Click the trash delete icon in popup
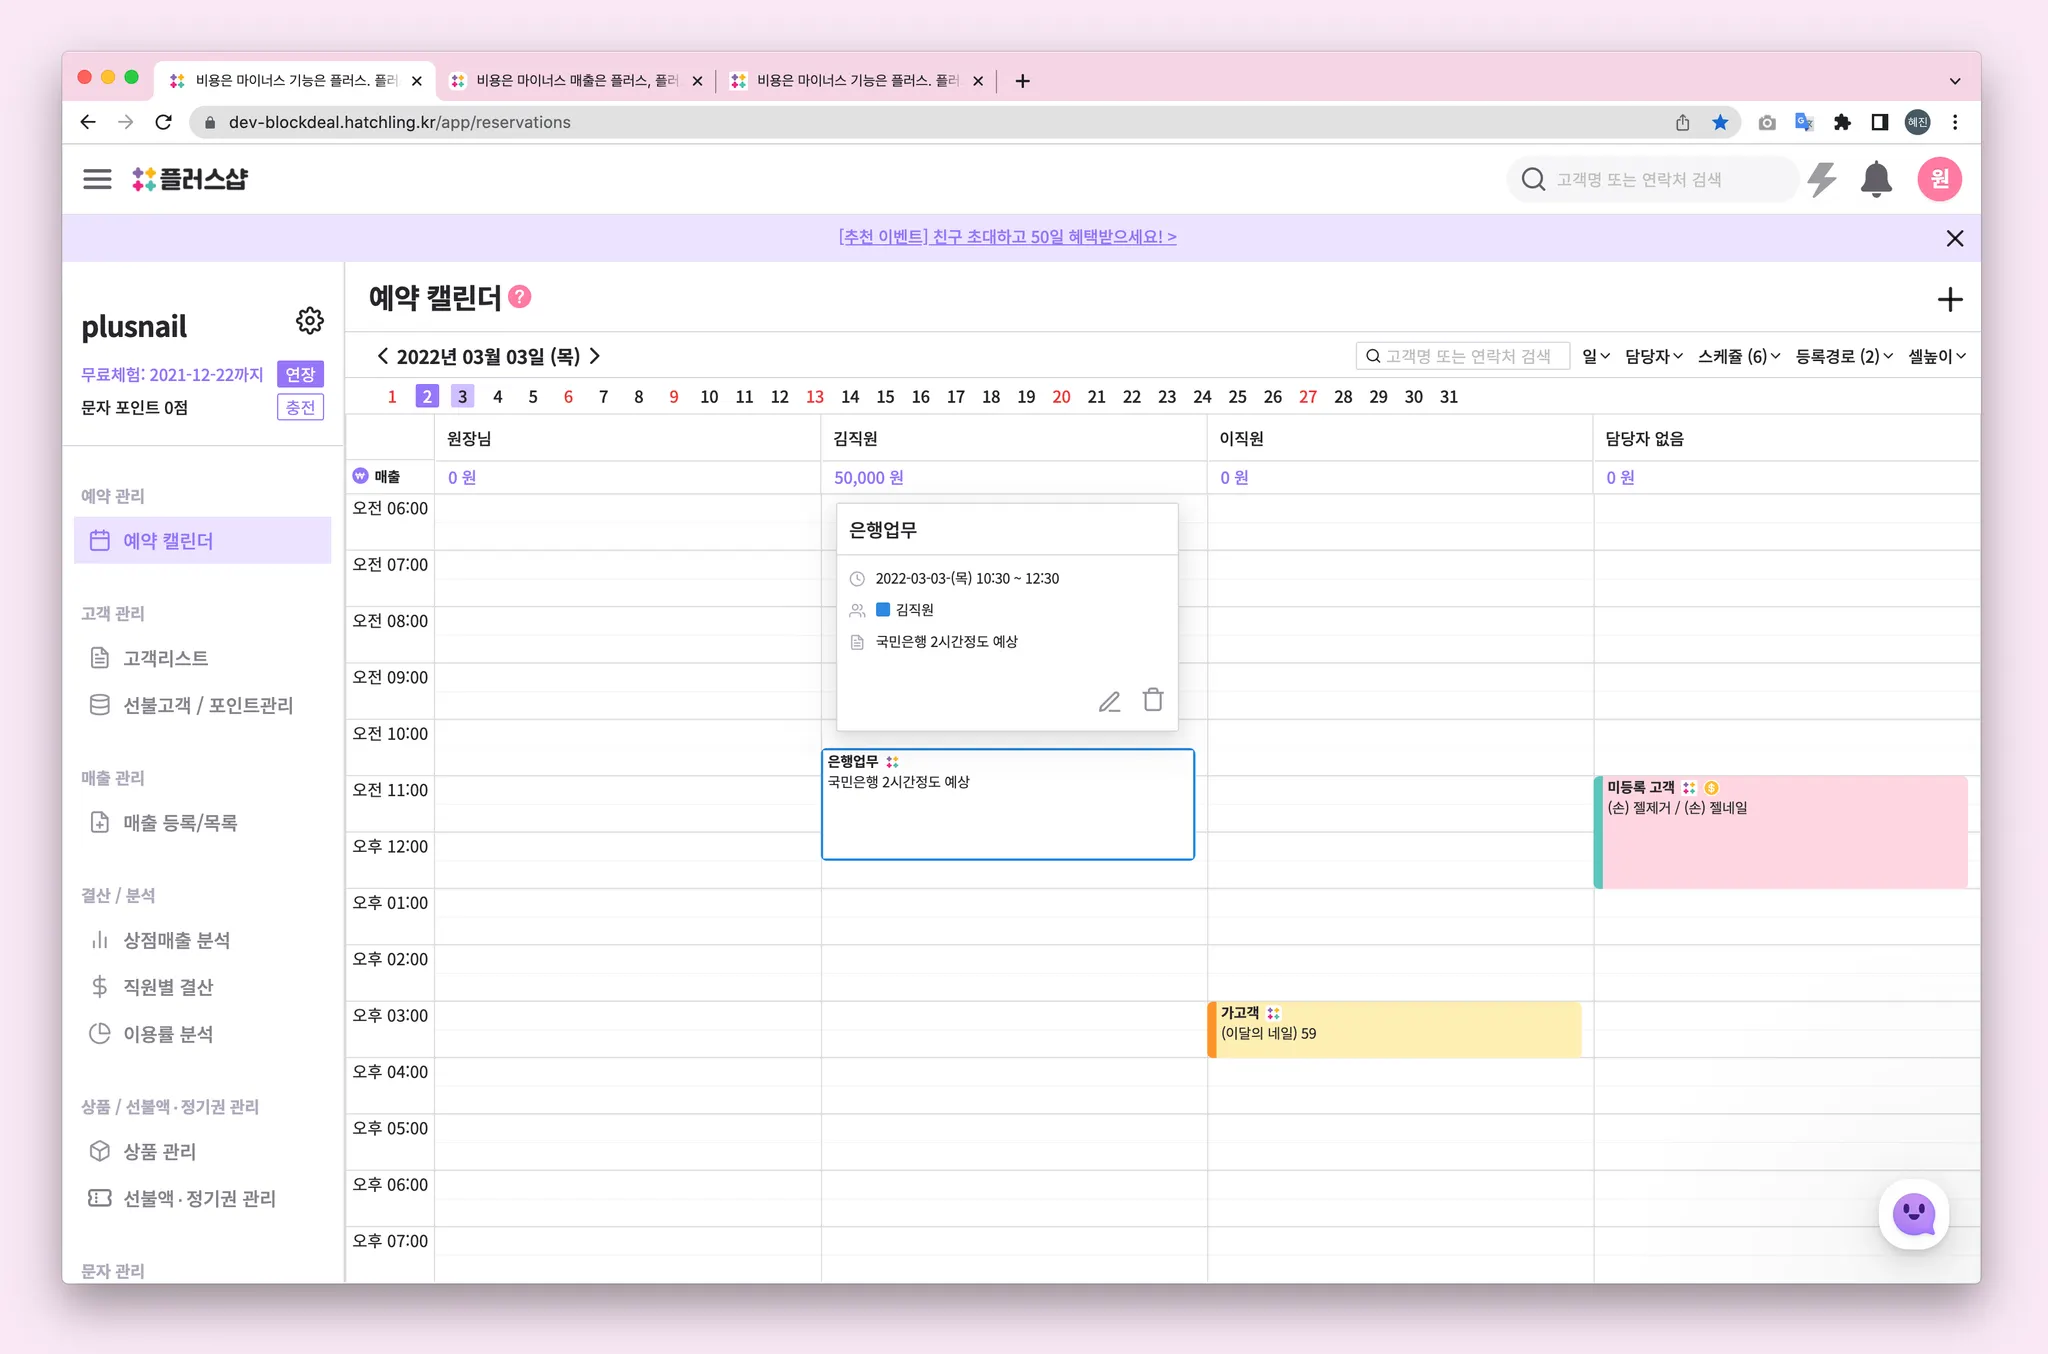The width and height of the screenshot is (2048, 1354). 1153,700
